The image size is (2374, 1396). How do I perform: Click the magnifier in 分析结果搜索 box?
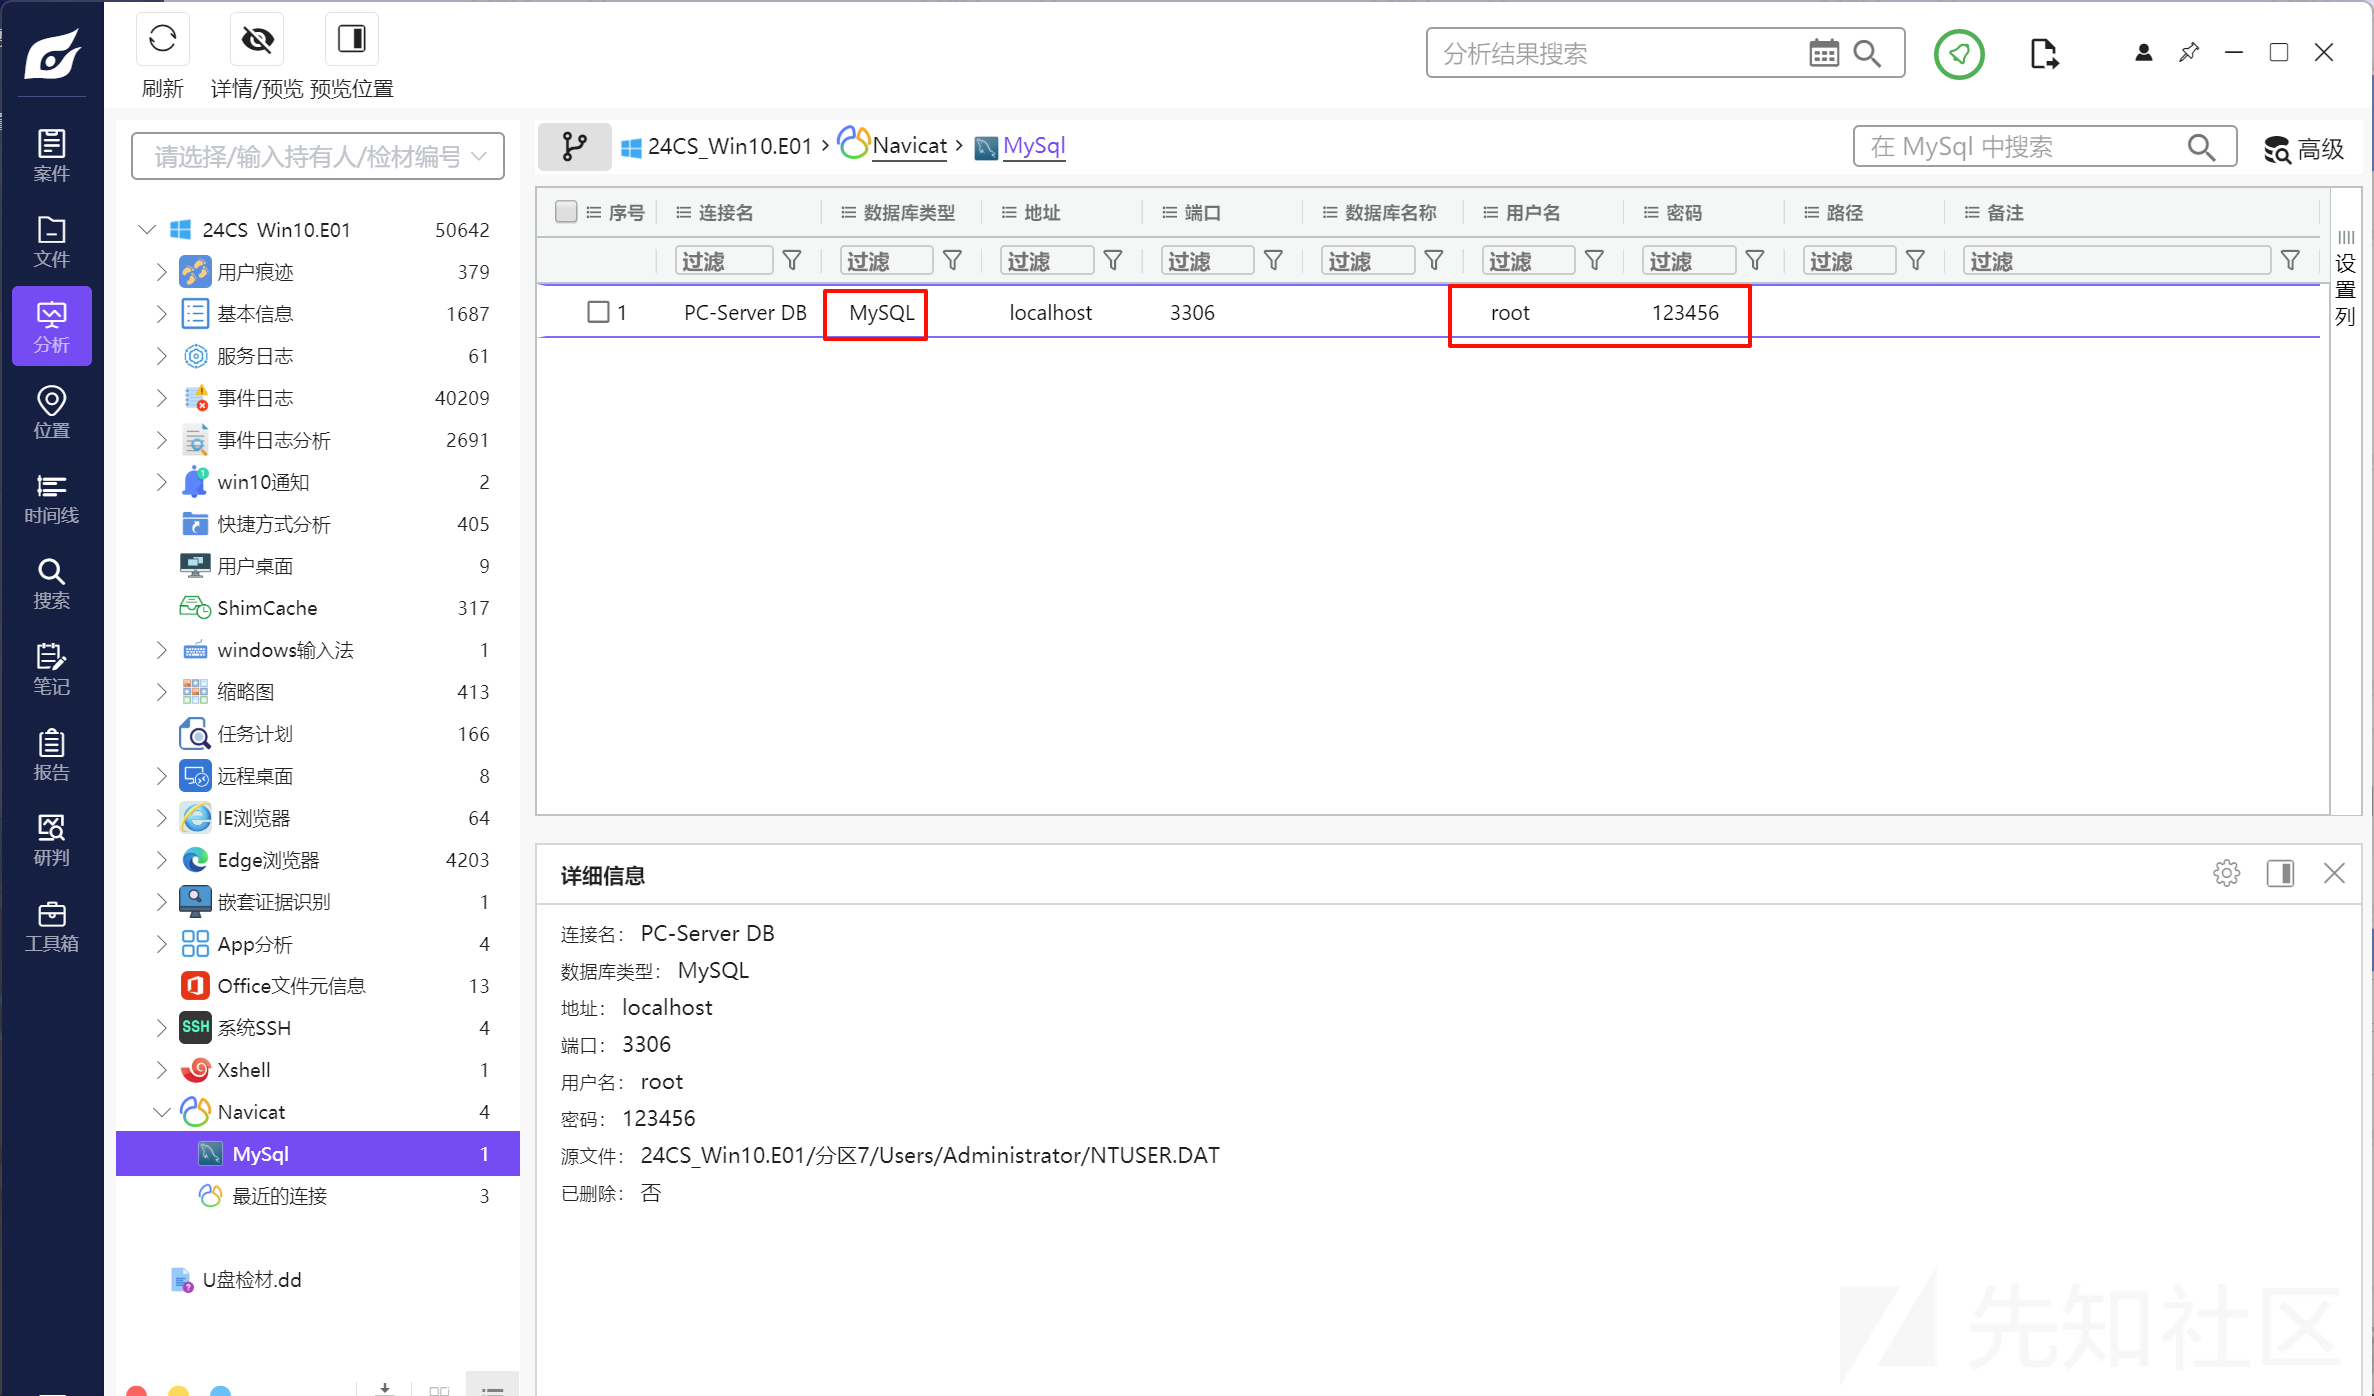(1867, 53)
